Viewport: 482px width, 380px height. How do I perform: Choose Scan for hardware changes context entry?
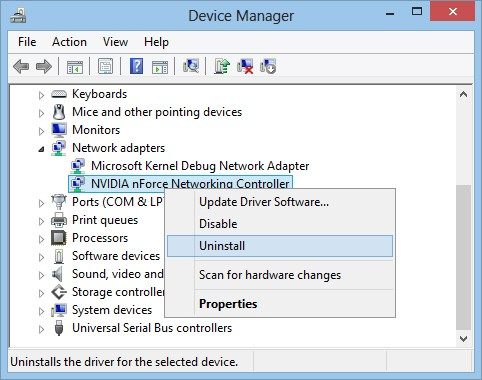tap(280, 275)
